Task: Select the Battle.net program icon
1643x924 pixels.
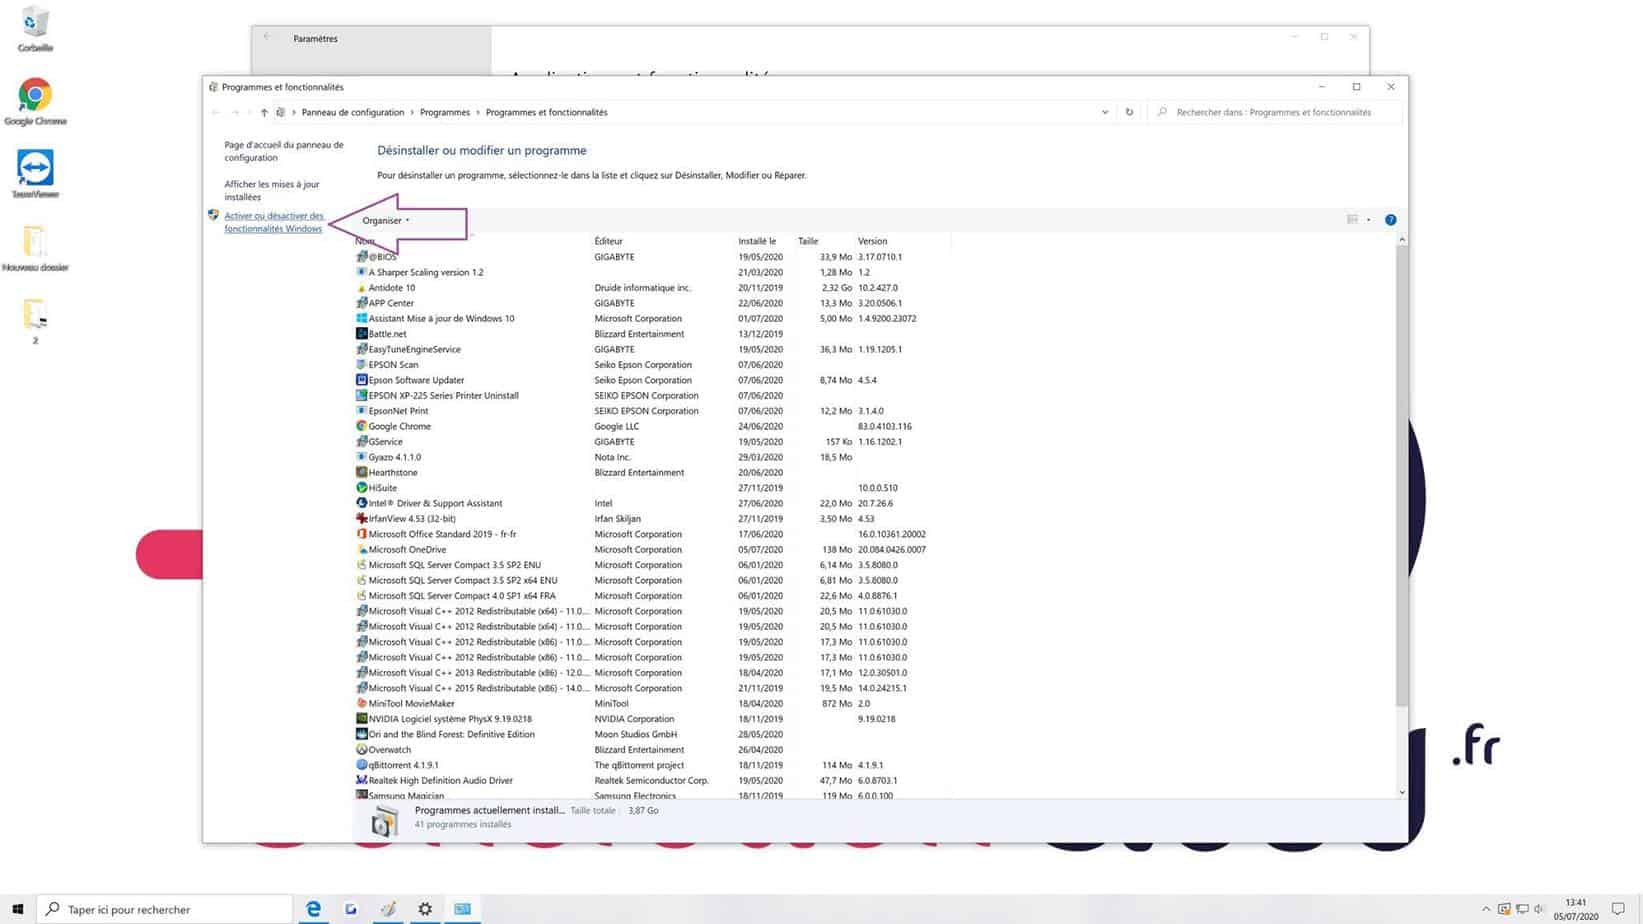Action: (x=362, y=334)
